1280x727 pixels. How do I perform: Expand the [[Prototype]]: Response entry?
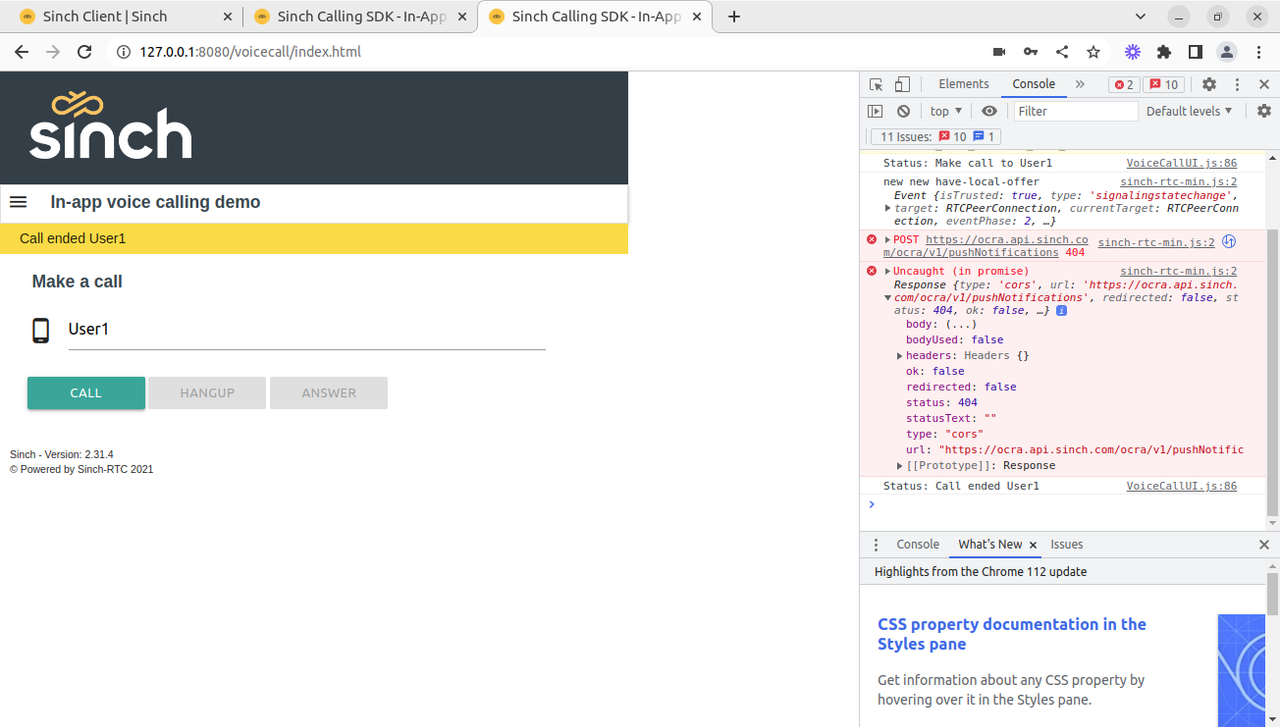tap(900, 466)
